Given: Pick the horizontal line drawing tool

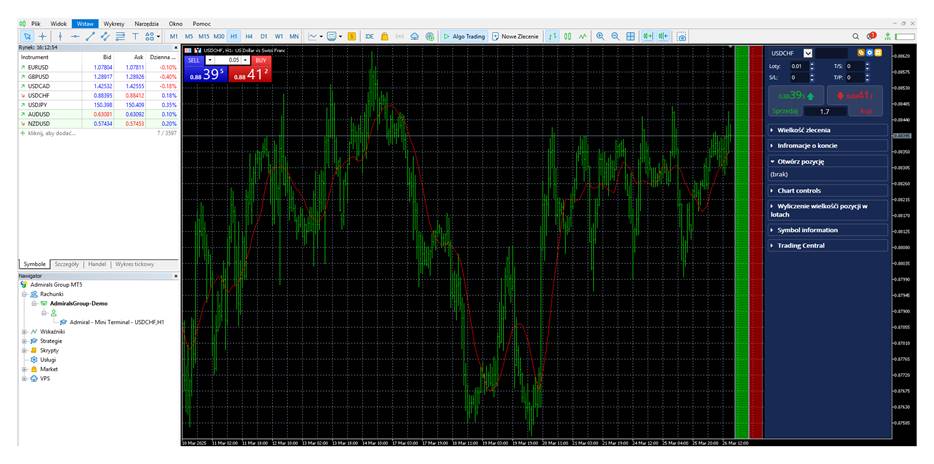Looking at the screenshot, I should click(x=75, y=36).
